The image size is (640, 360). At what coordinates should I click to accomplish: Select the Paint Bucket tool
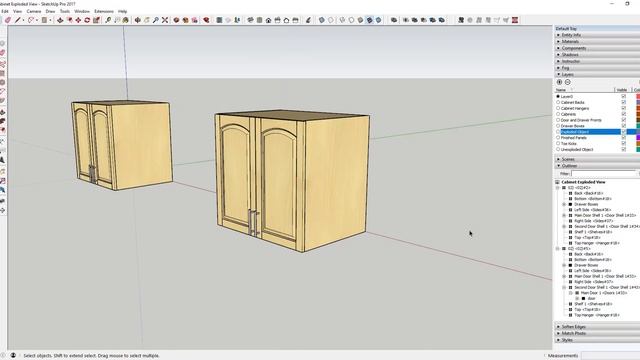pyautogui.click(x=126, y=20)
